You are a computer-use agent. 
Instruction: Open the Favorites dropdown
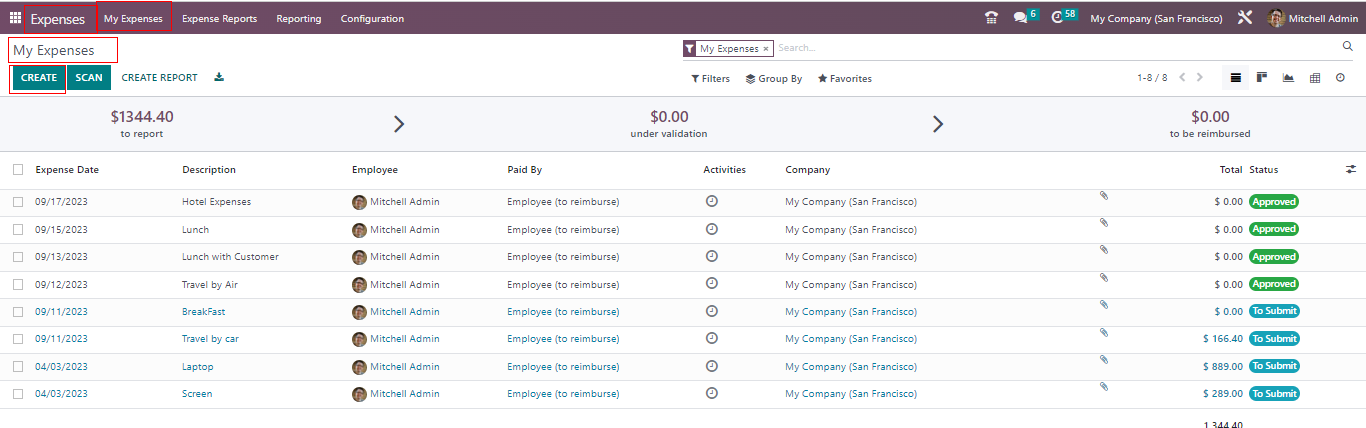844,79
